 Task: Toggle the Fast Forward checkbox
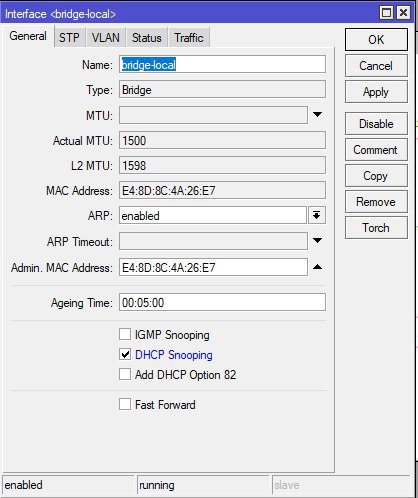(x=125, y=404)
